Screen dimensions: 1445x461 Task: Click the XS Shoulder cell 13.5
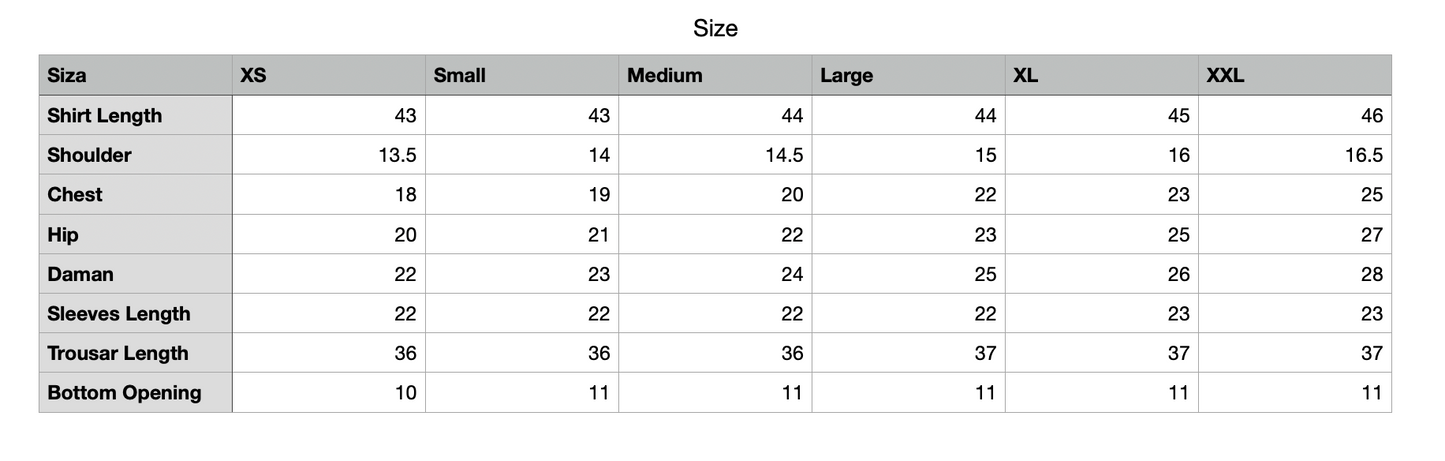click(x=329, y=155)
